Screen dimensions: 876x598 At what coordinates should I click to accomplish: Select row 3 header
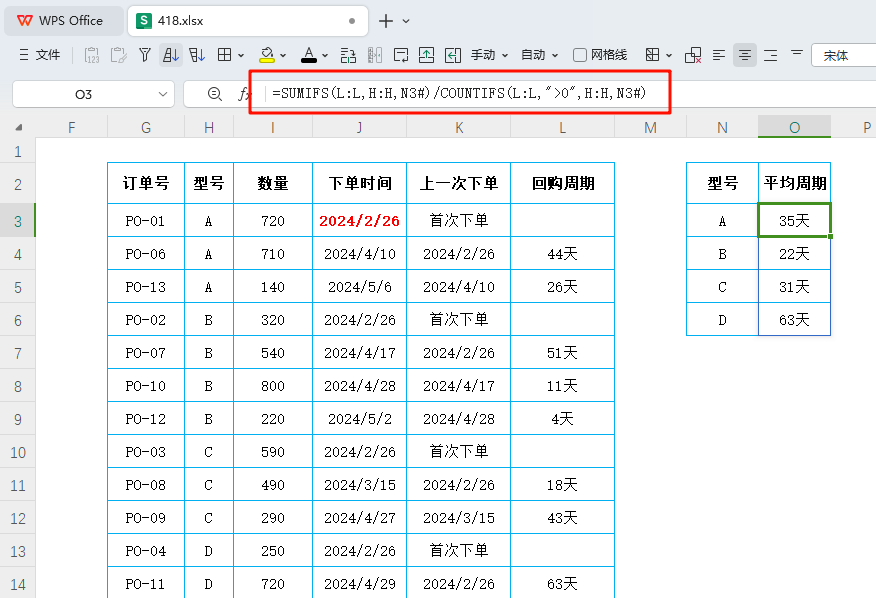pos(18,221)
